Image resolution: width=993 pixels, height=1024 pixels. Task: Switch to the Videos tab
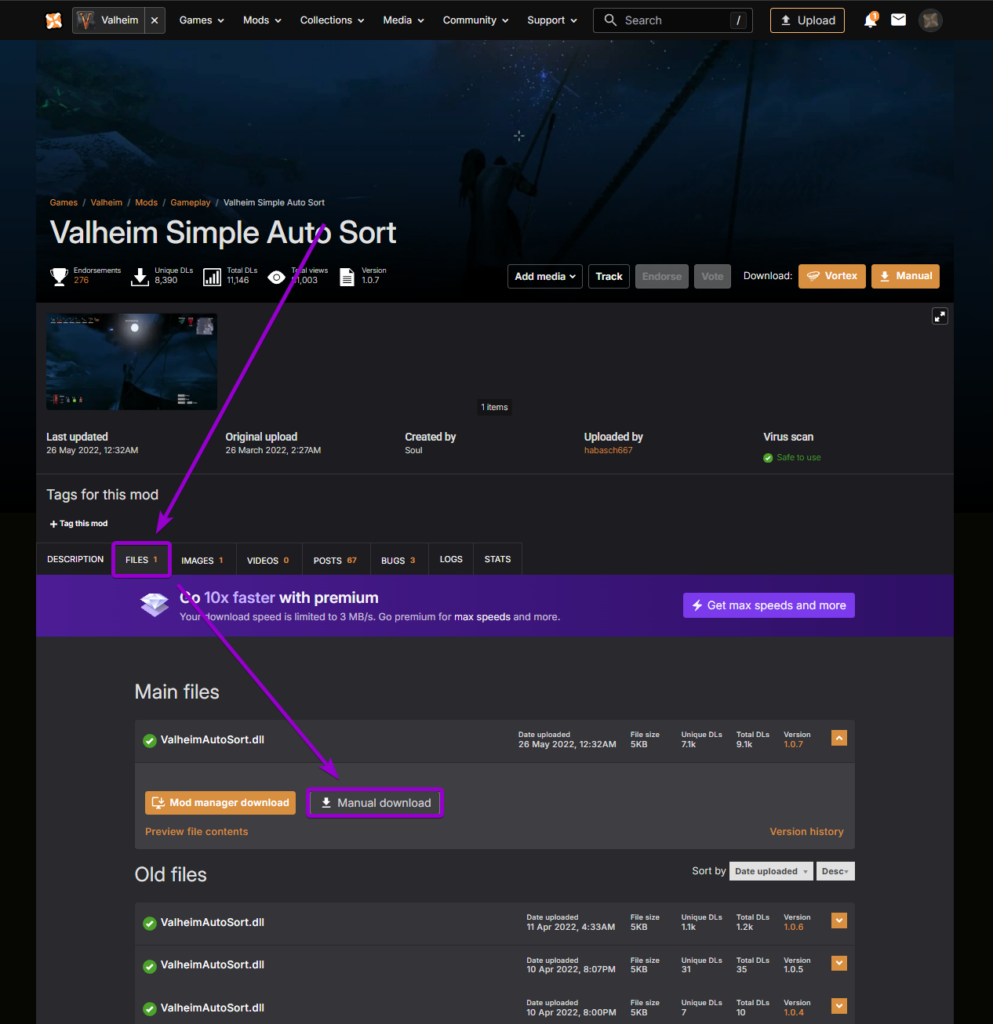click(x=268, y=560)
